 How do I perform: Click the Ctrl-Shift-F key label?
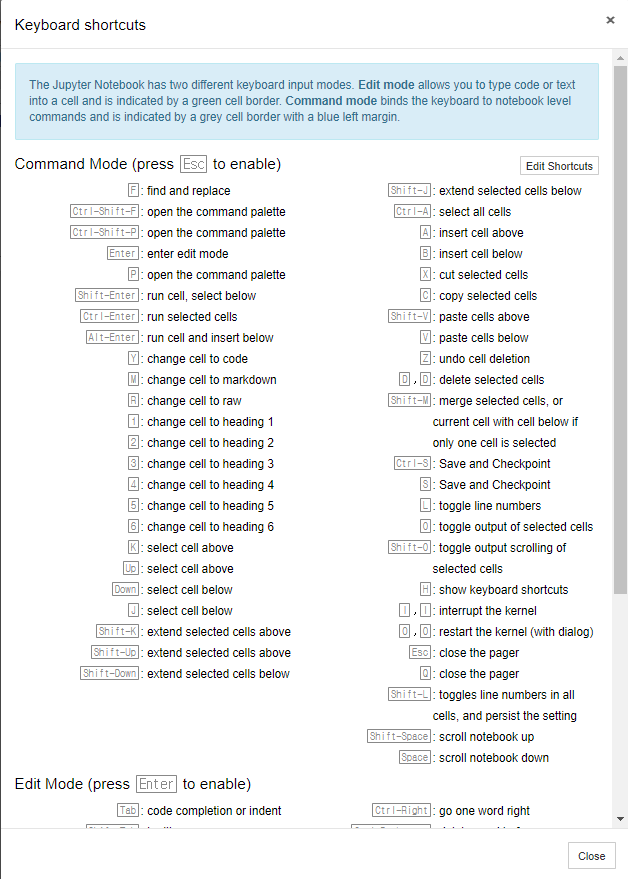105,211
